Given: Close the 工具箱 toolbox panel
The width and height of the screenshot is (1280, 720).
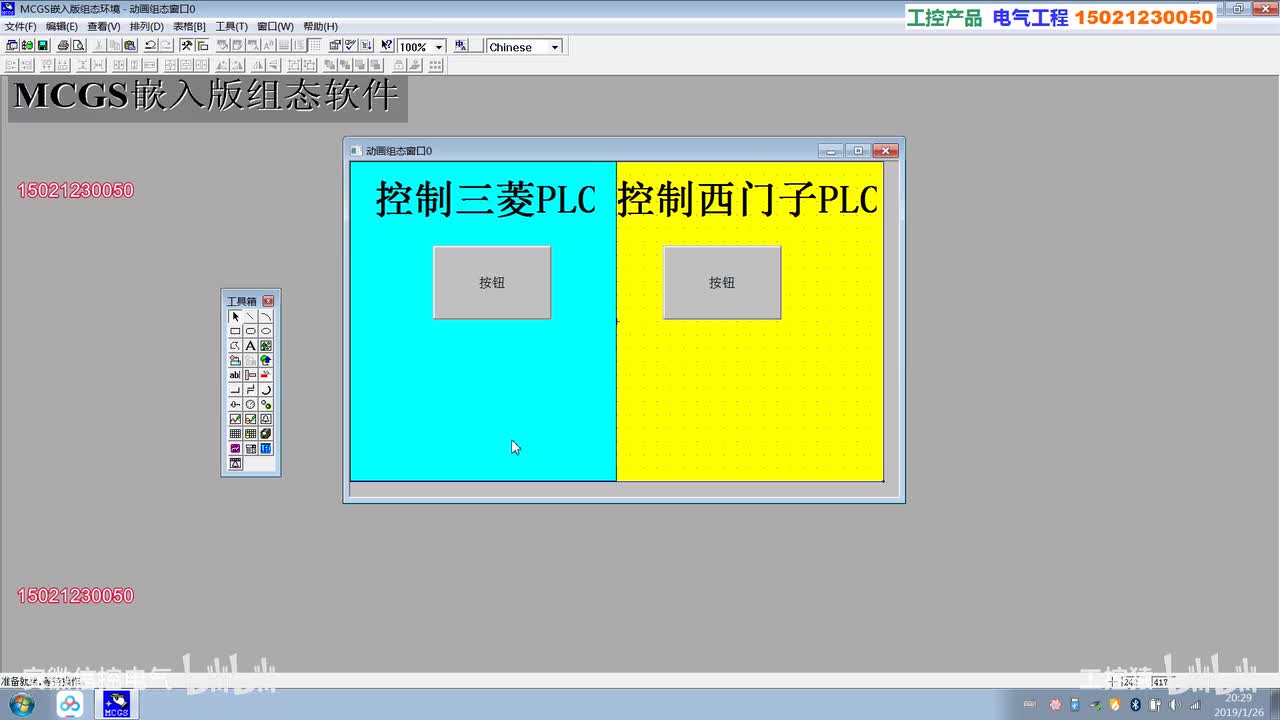Looking at the screenshot, I should [268, 301].
